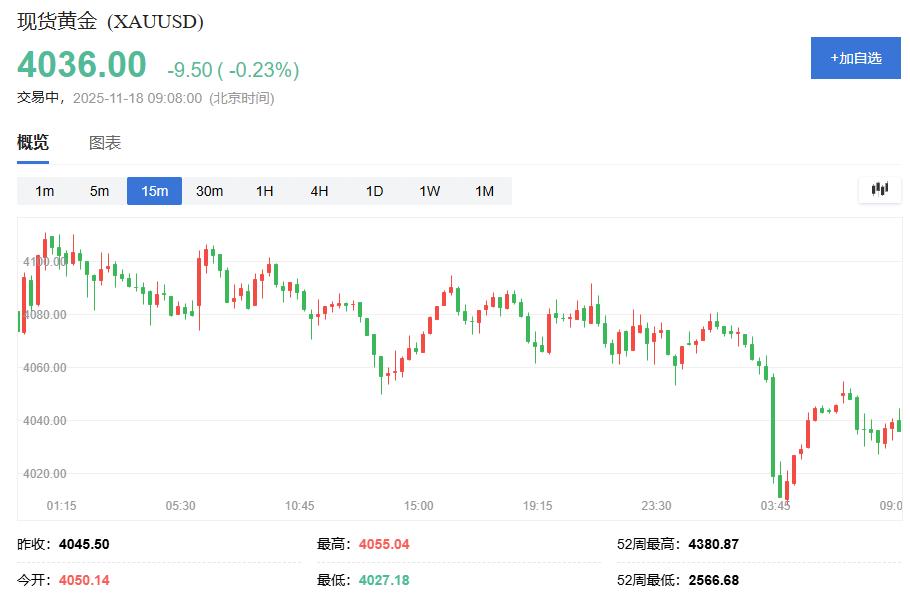Select the 1D daily interval
910x595 pixels.
click(373, 191)
